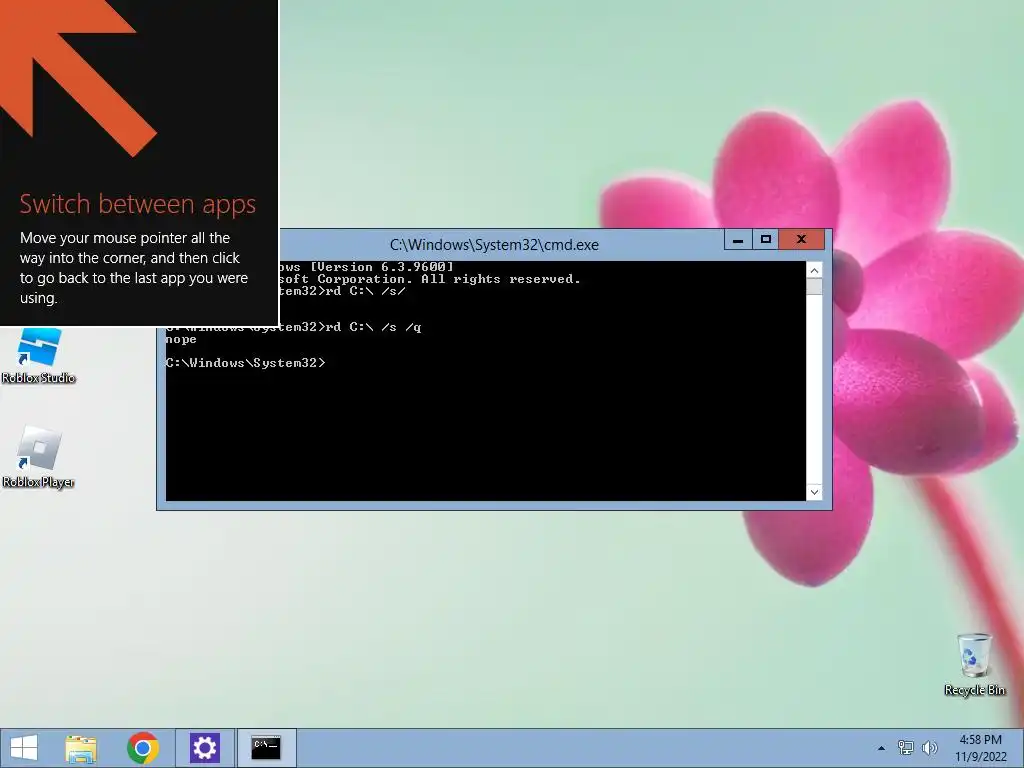This screenshot has height=768, width=1024.
Task: Minimize the cmd.exe window
Action: (738, 240)
